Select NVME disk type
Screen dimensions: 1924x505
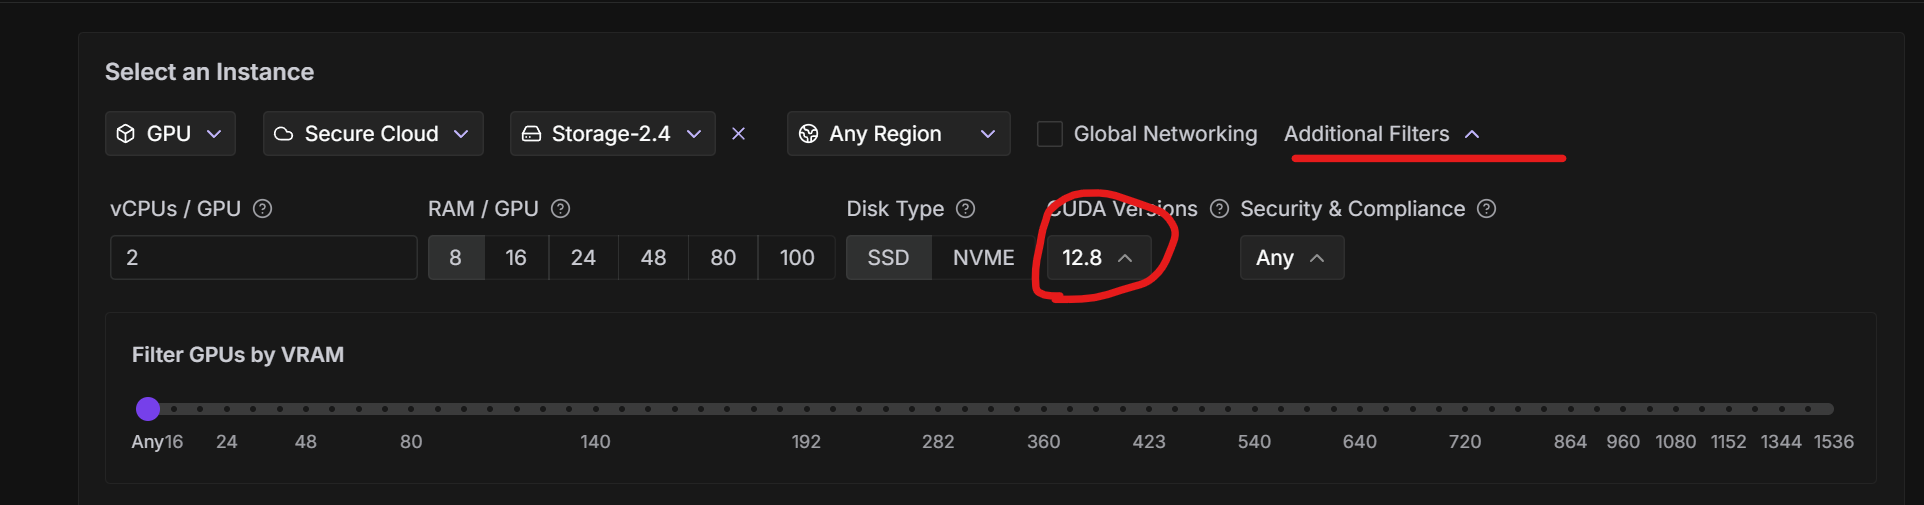click(x=983, y=258)
